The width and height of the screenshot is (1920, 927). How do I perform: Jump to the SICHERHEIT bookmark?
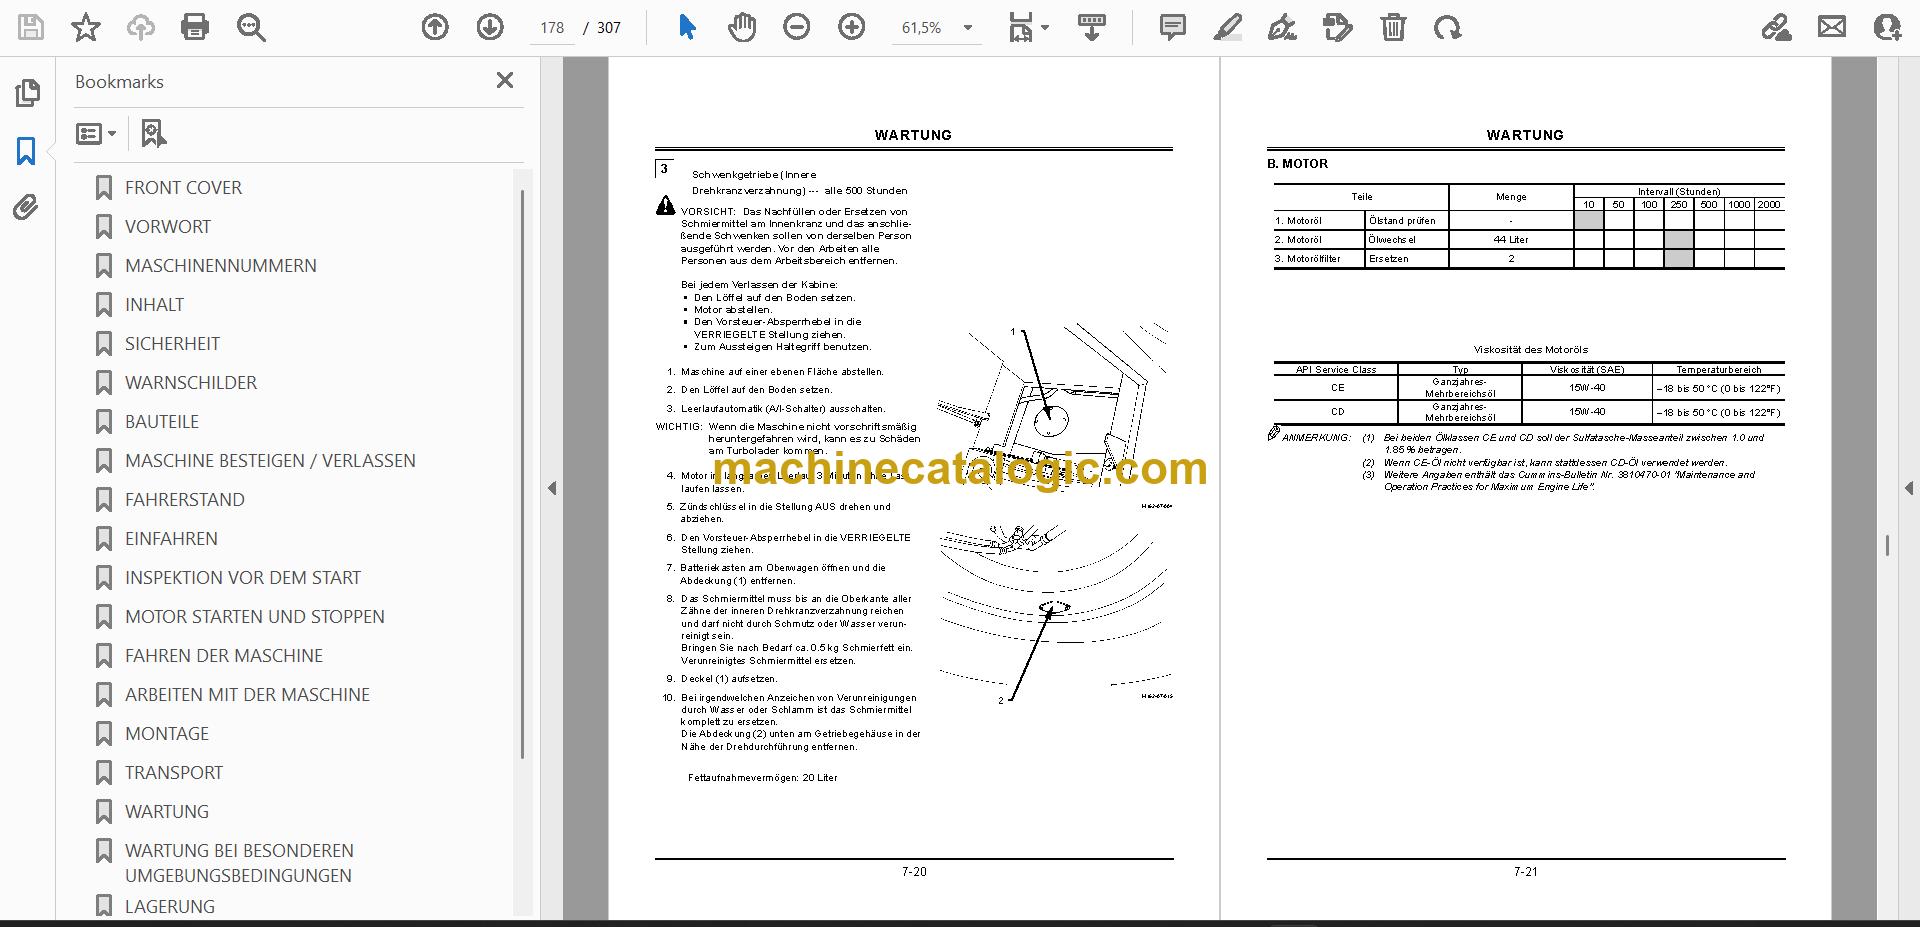tap(172, 343)
